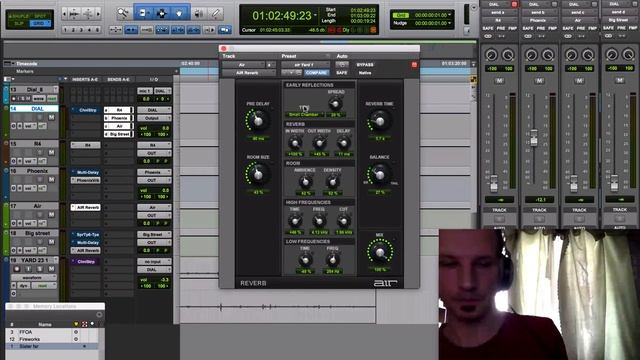640x360 pixels.
Task: Open Early Reflections Type 'Small Chamber' dropdown
Action: tap(306, 115)
